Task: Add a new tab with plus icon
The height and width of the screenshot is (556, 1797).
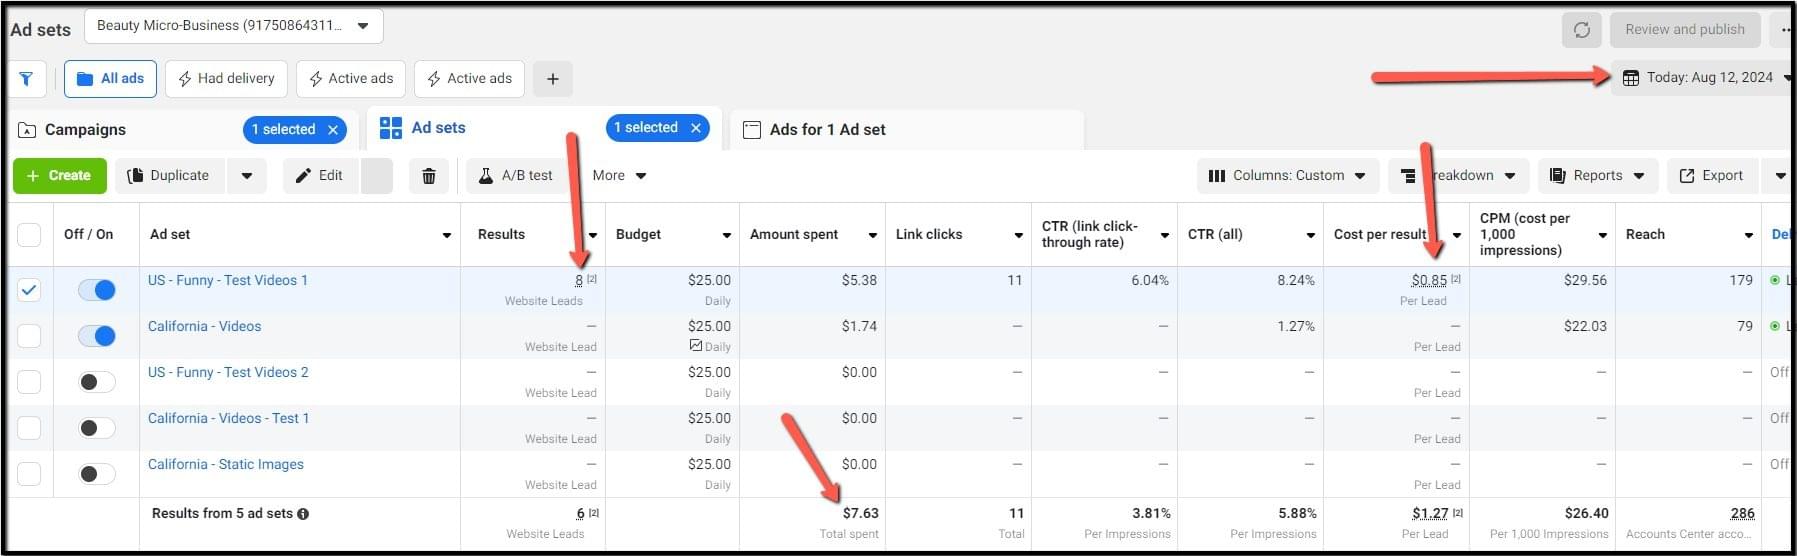Action: coord(552,79)
